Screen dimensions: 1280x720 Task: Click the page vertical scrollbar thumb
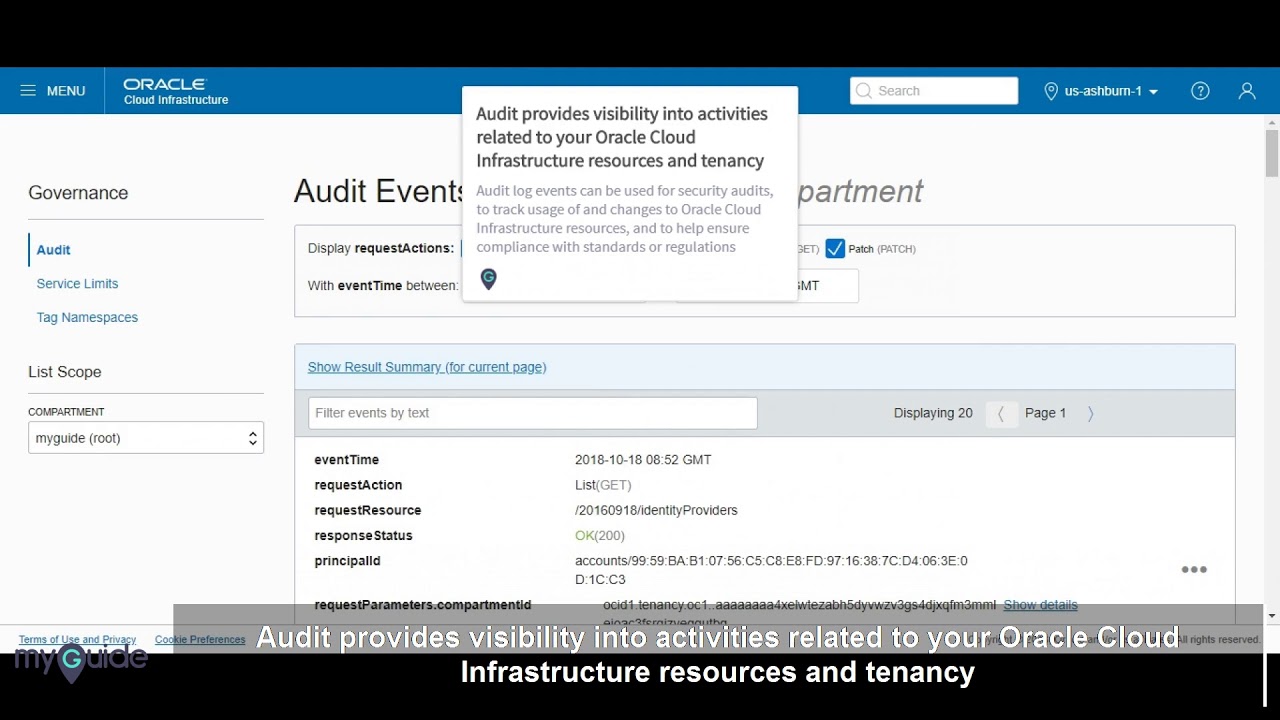[1272, 152]
